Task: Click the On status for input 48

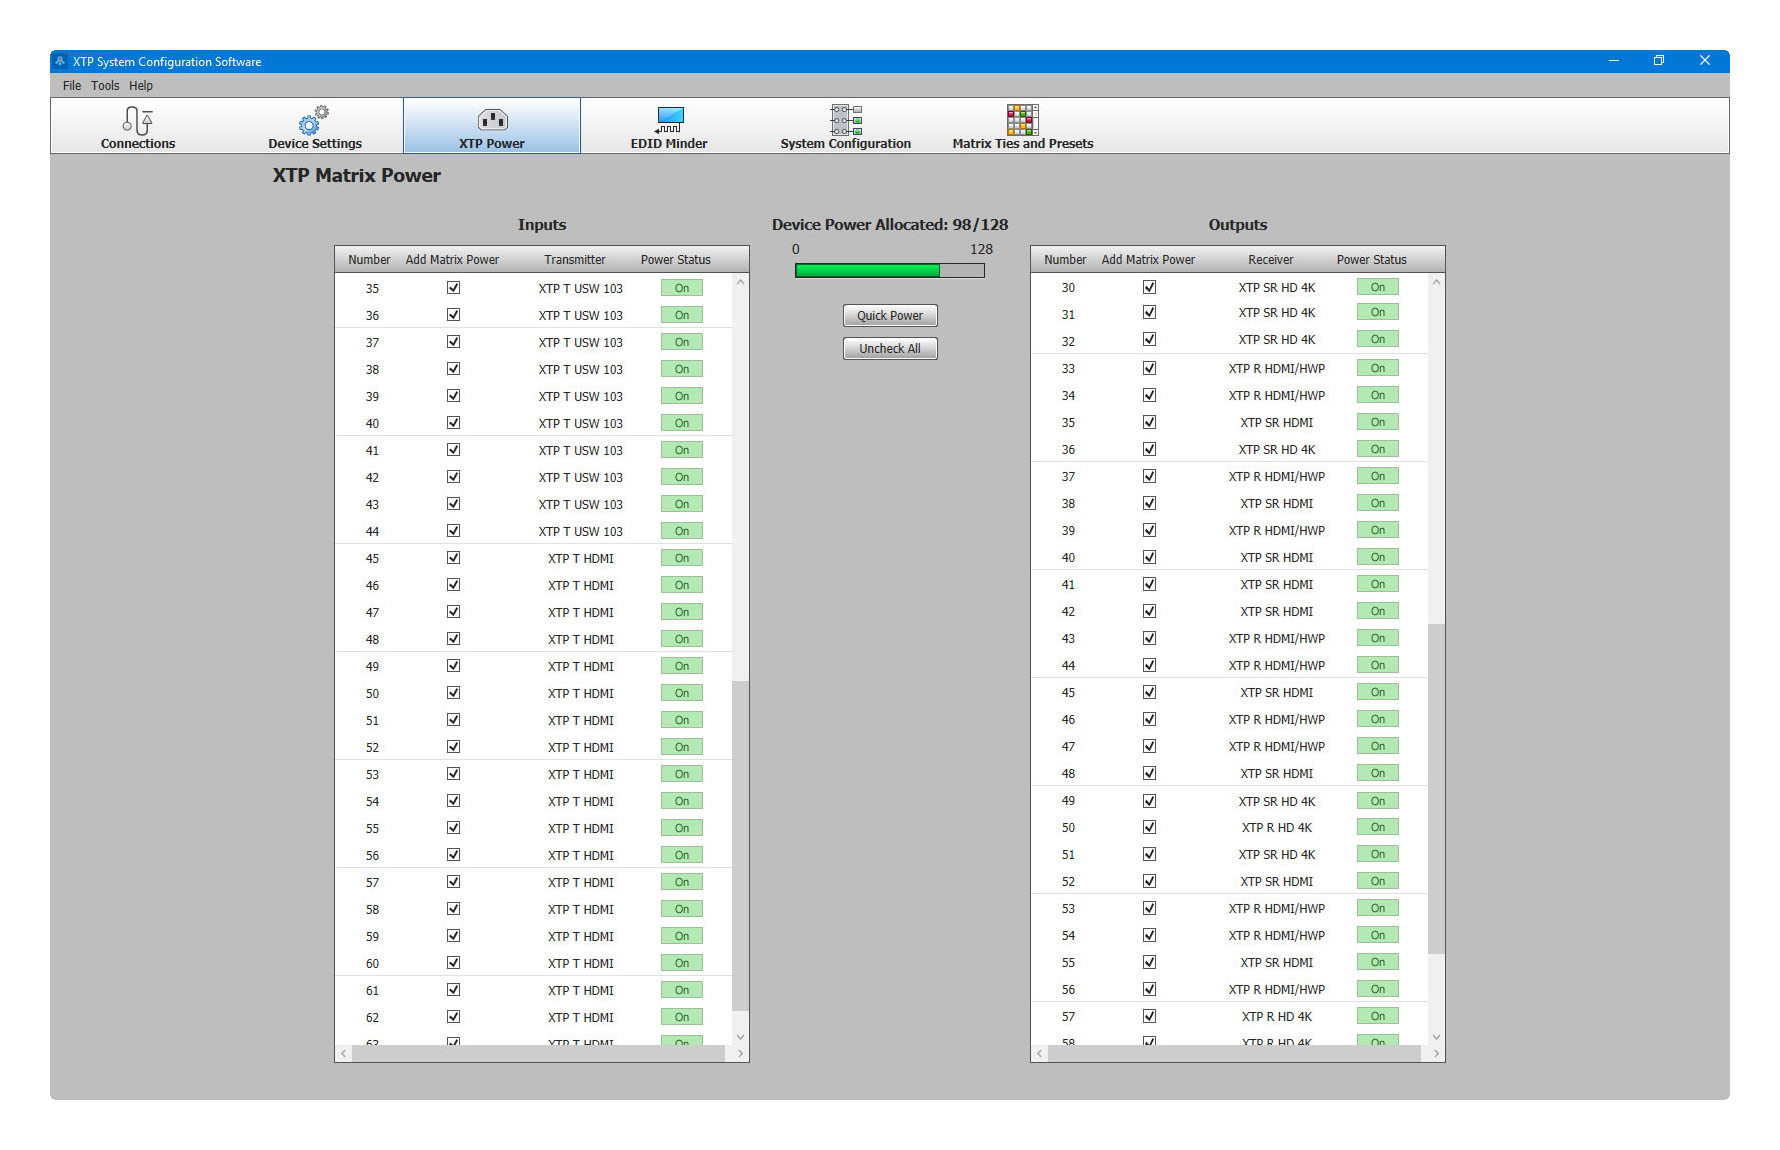Action: (x=682, y=639)
